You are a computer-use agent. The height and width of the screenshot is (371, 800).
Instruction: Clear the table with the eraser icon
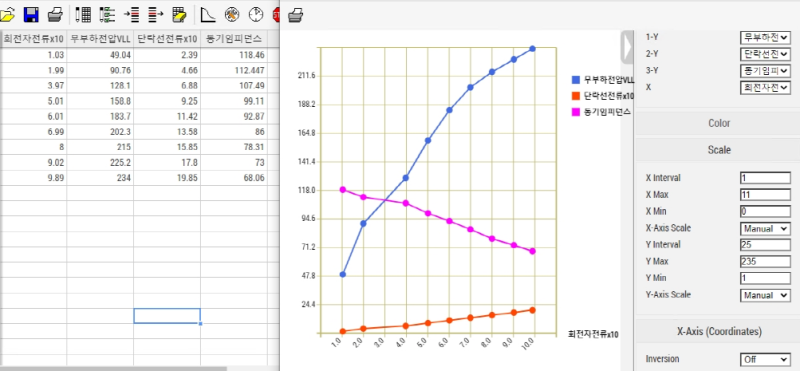(x=180, y=15)
